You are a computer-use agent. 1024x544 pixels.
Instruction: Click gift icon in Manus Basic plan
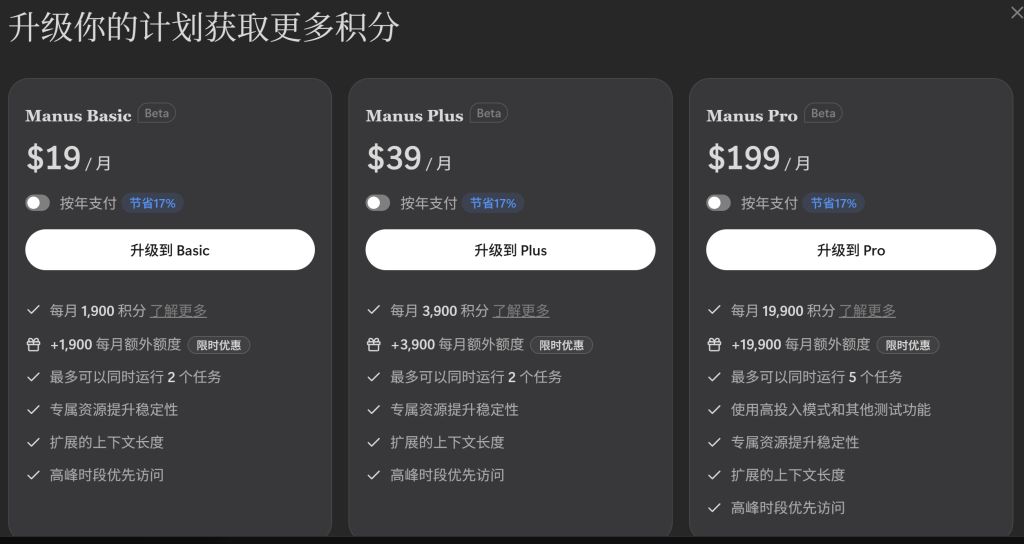click(33, 345)
